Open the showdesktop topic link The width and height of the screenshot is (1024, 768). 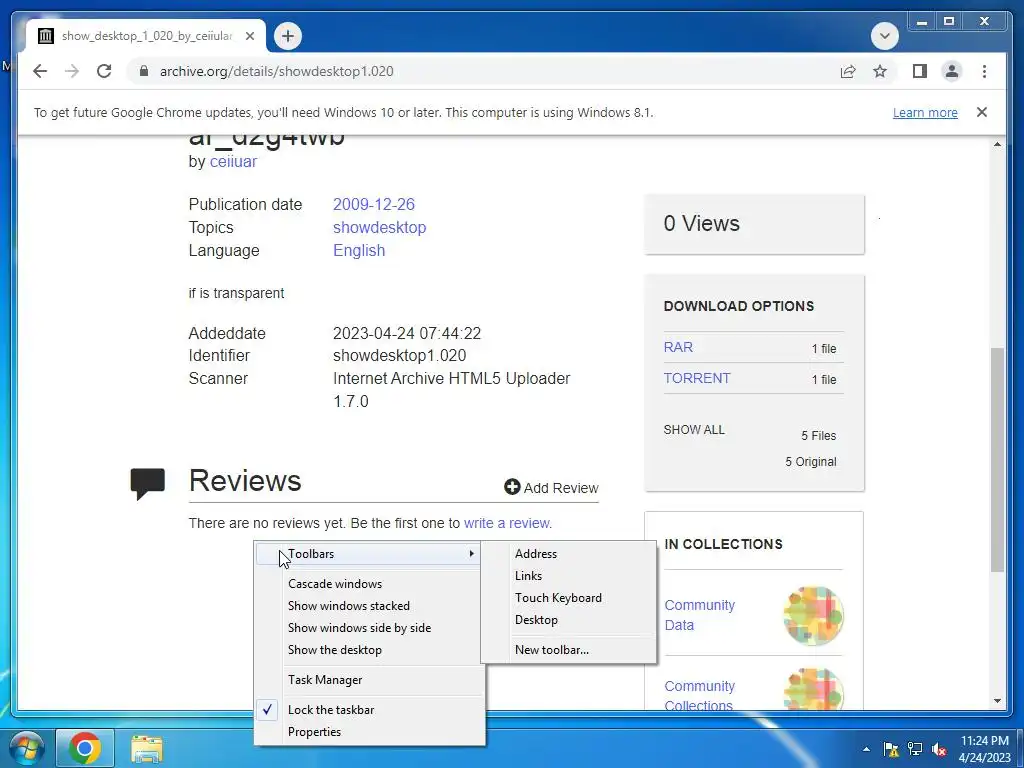pyautogui.click(x=379, y=227)
